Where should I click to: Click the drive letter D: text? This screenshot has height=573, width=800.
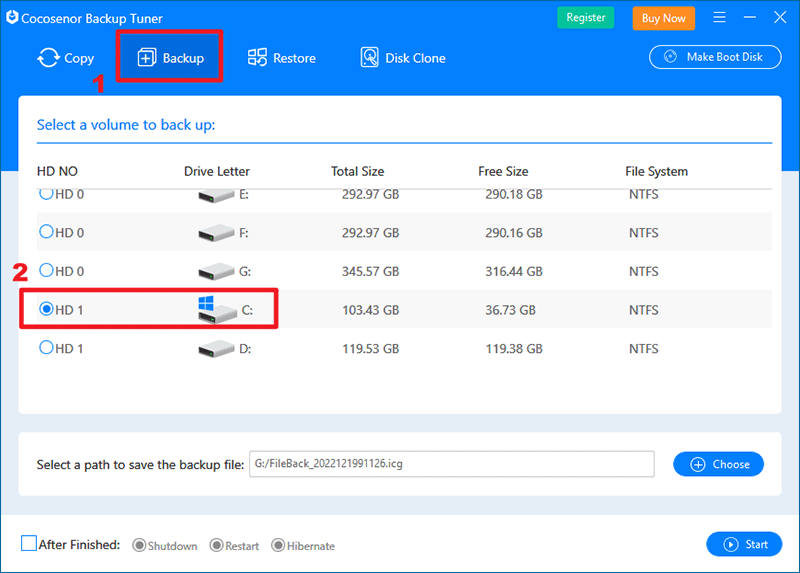(x=245, y=349)
